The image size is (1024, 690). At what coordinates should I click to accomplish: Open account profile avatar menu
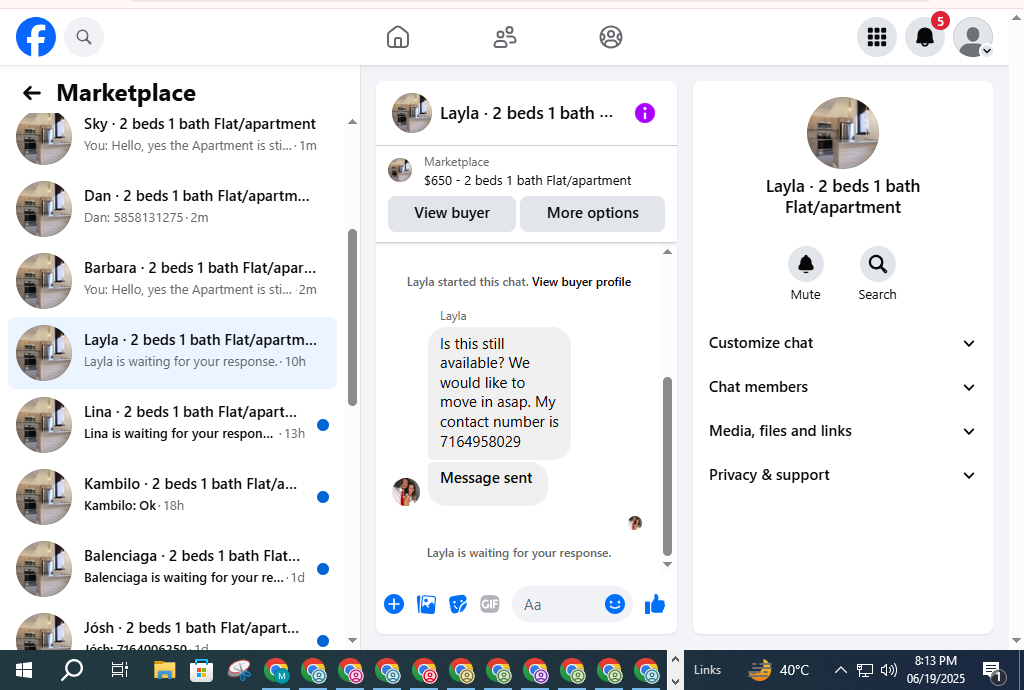(973, 37)
